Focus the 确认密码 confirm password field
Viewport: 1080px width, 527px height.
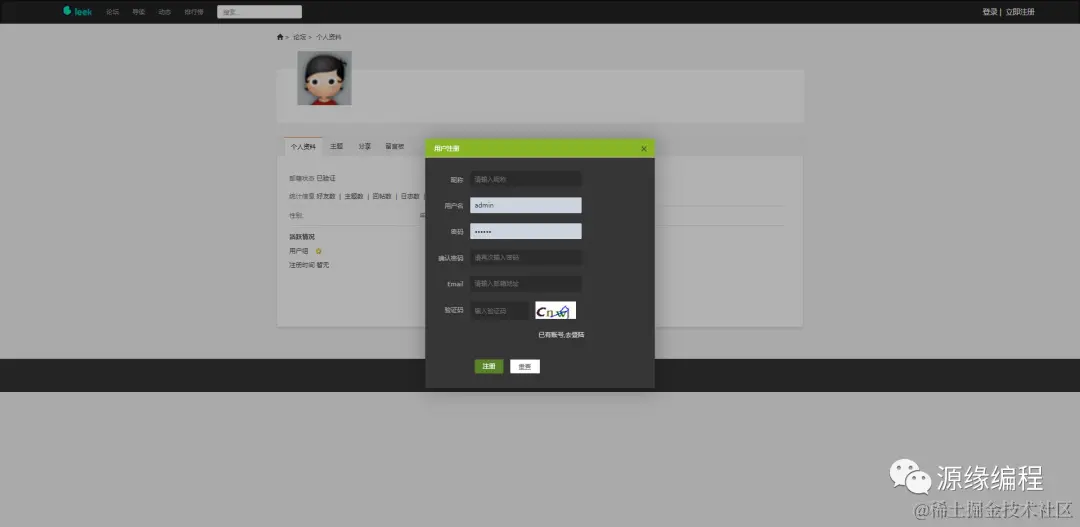click(x=526, y=258)
